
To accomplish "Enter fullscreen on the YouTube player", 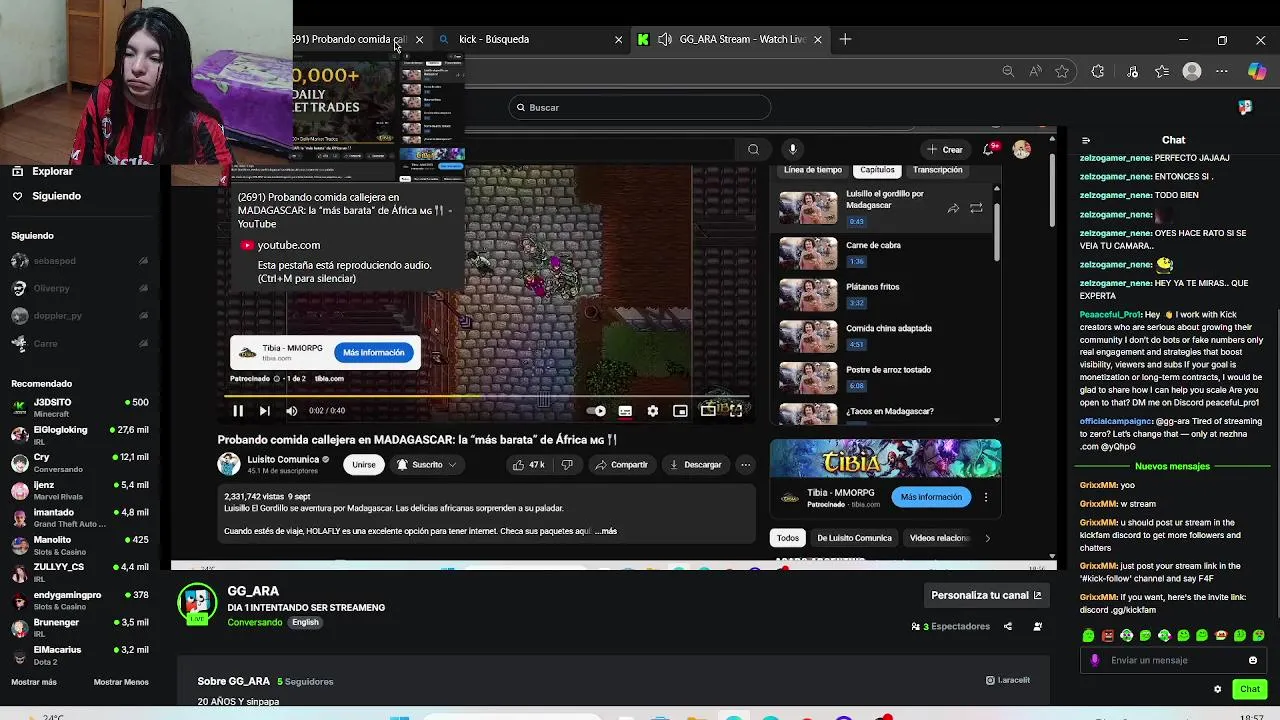I will tap(736, 411).
